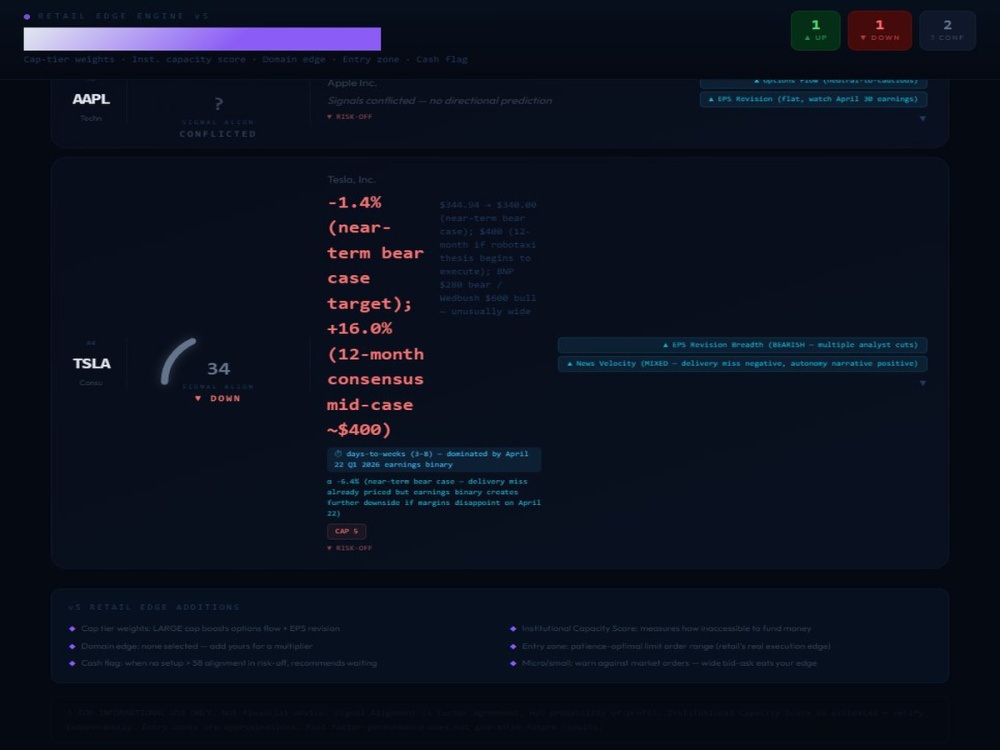
Task: Click the 'Tesla, Inc.' company name
Action: coord(351,180)
